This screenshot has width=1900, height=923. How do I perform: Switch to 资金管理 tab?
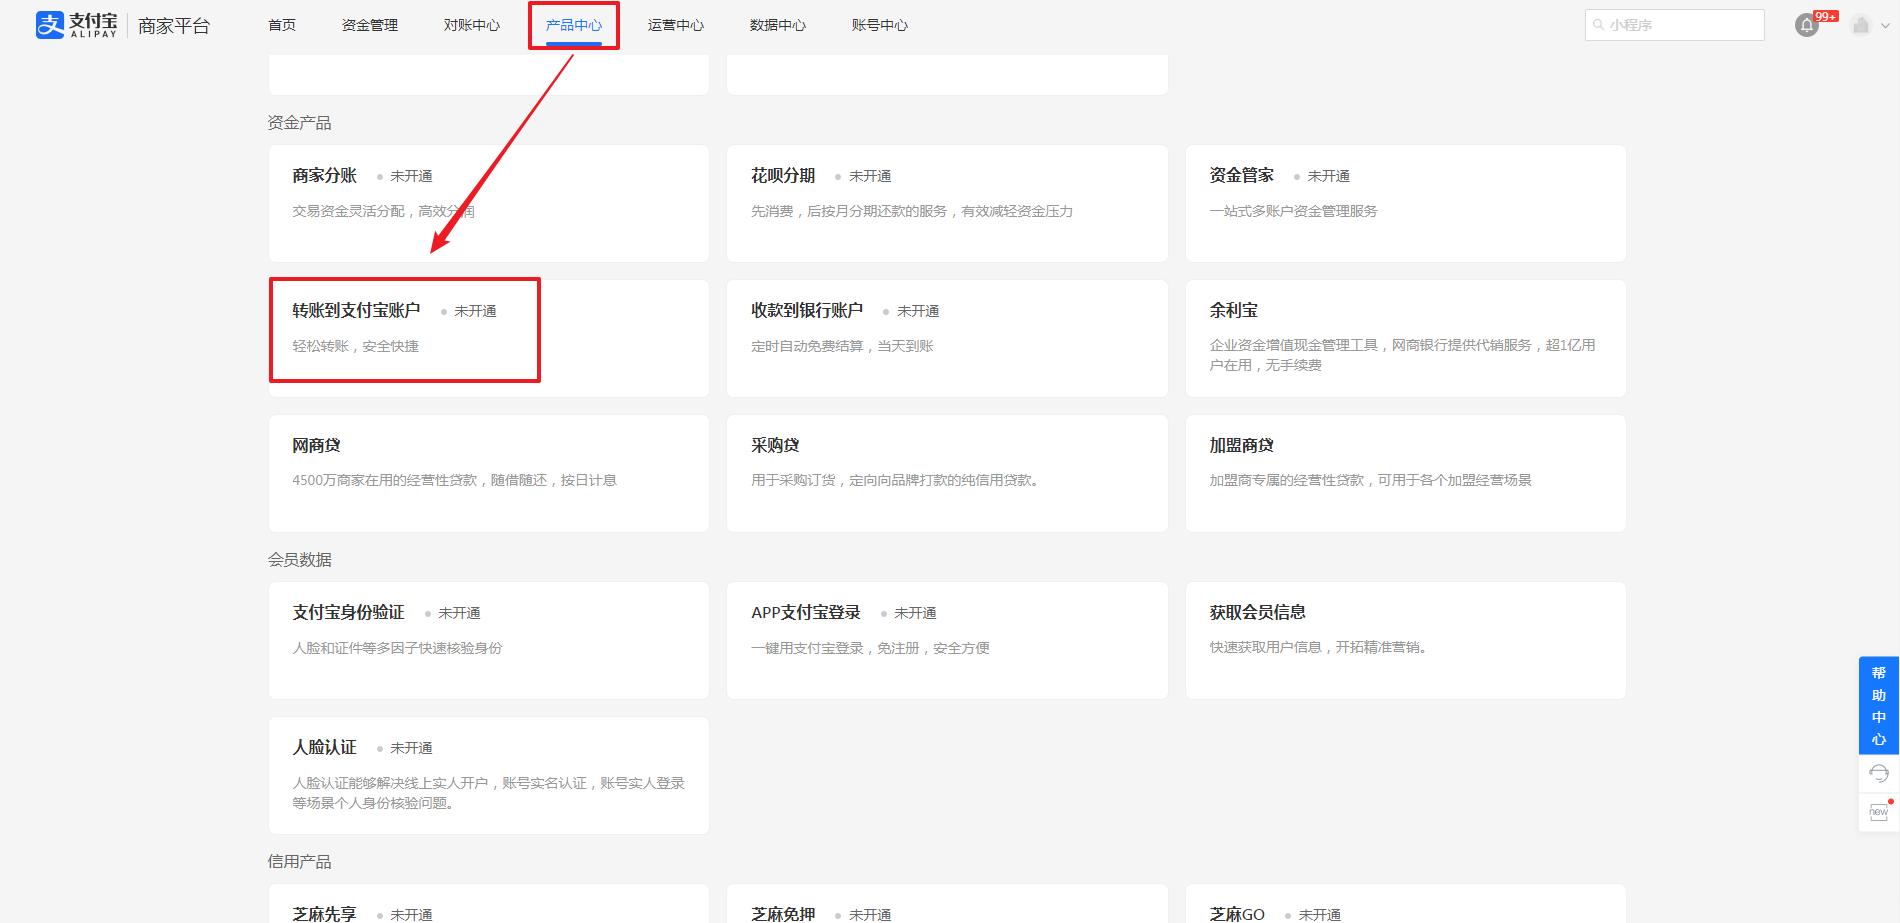coord(370,25)
